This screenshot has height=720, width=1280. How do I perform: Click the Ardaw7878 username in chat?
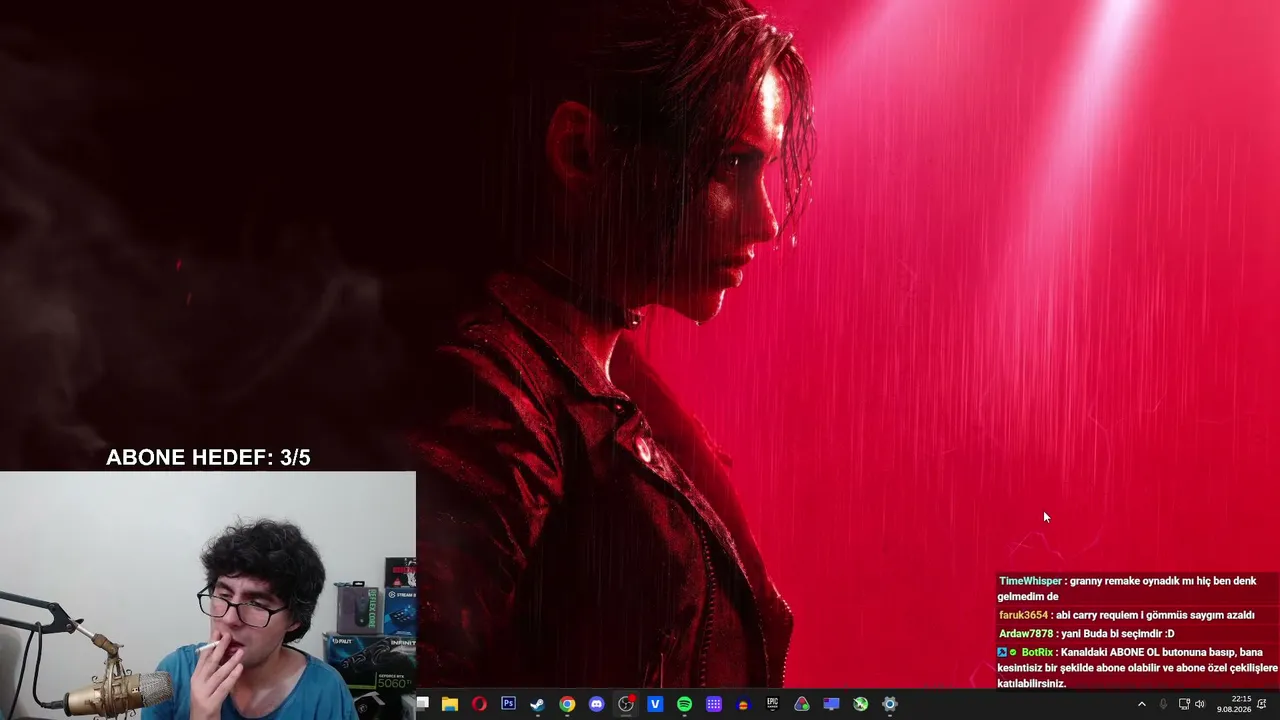tap(1026, 633)
